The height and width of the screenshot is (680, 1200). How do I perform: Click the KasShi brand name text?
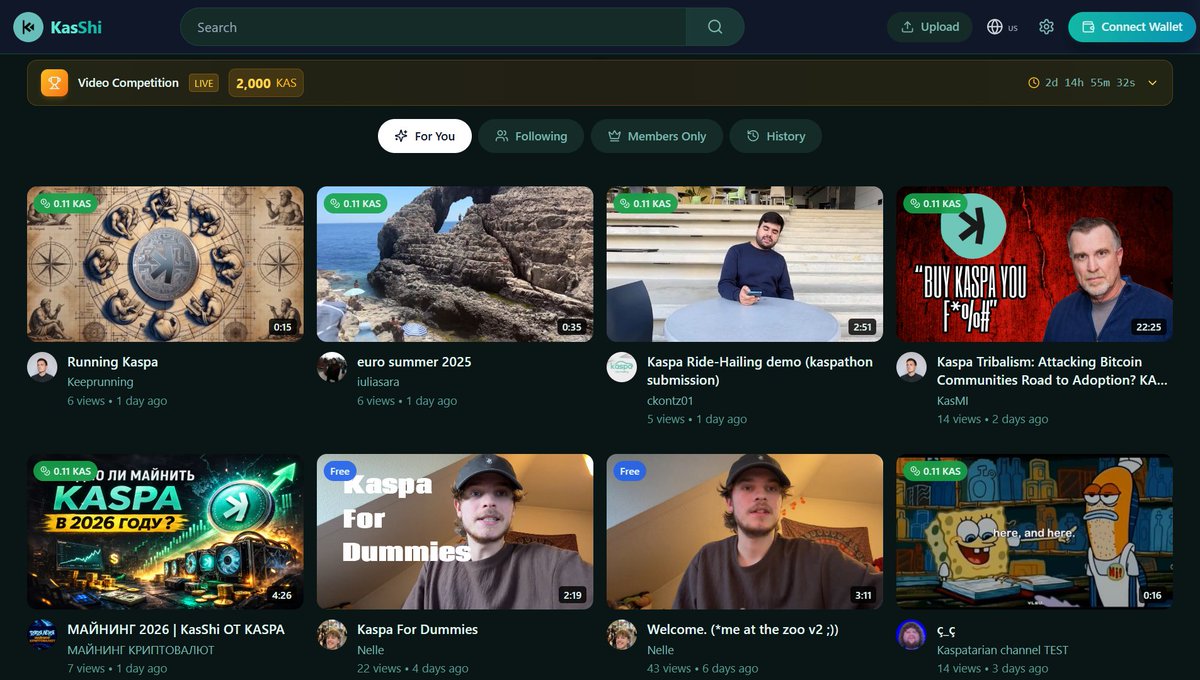tap(76, 28)
